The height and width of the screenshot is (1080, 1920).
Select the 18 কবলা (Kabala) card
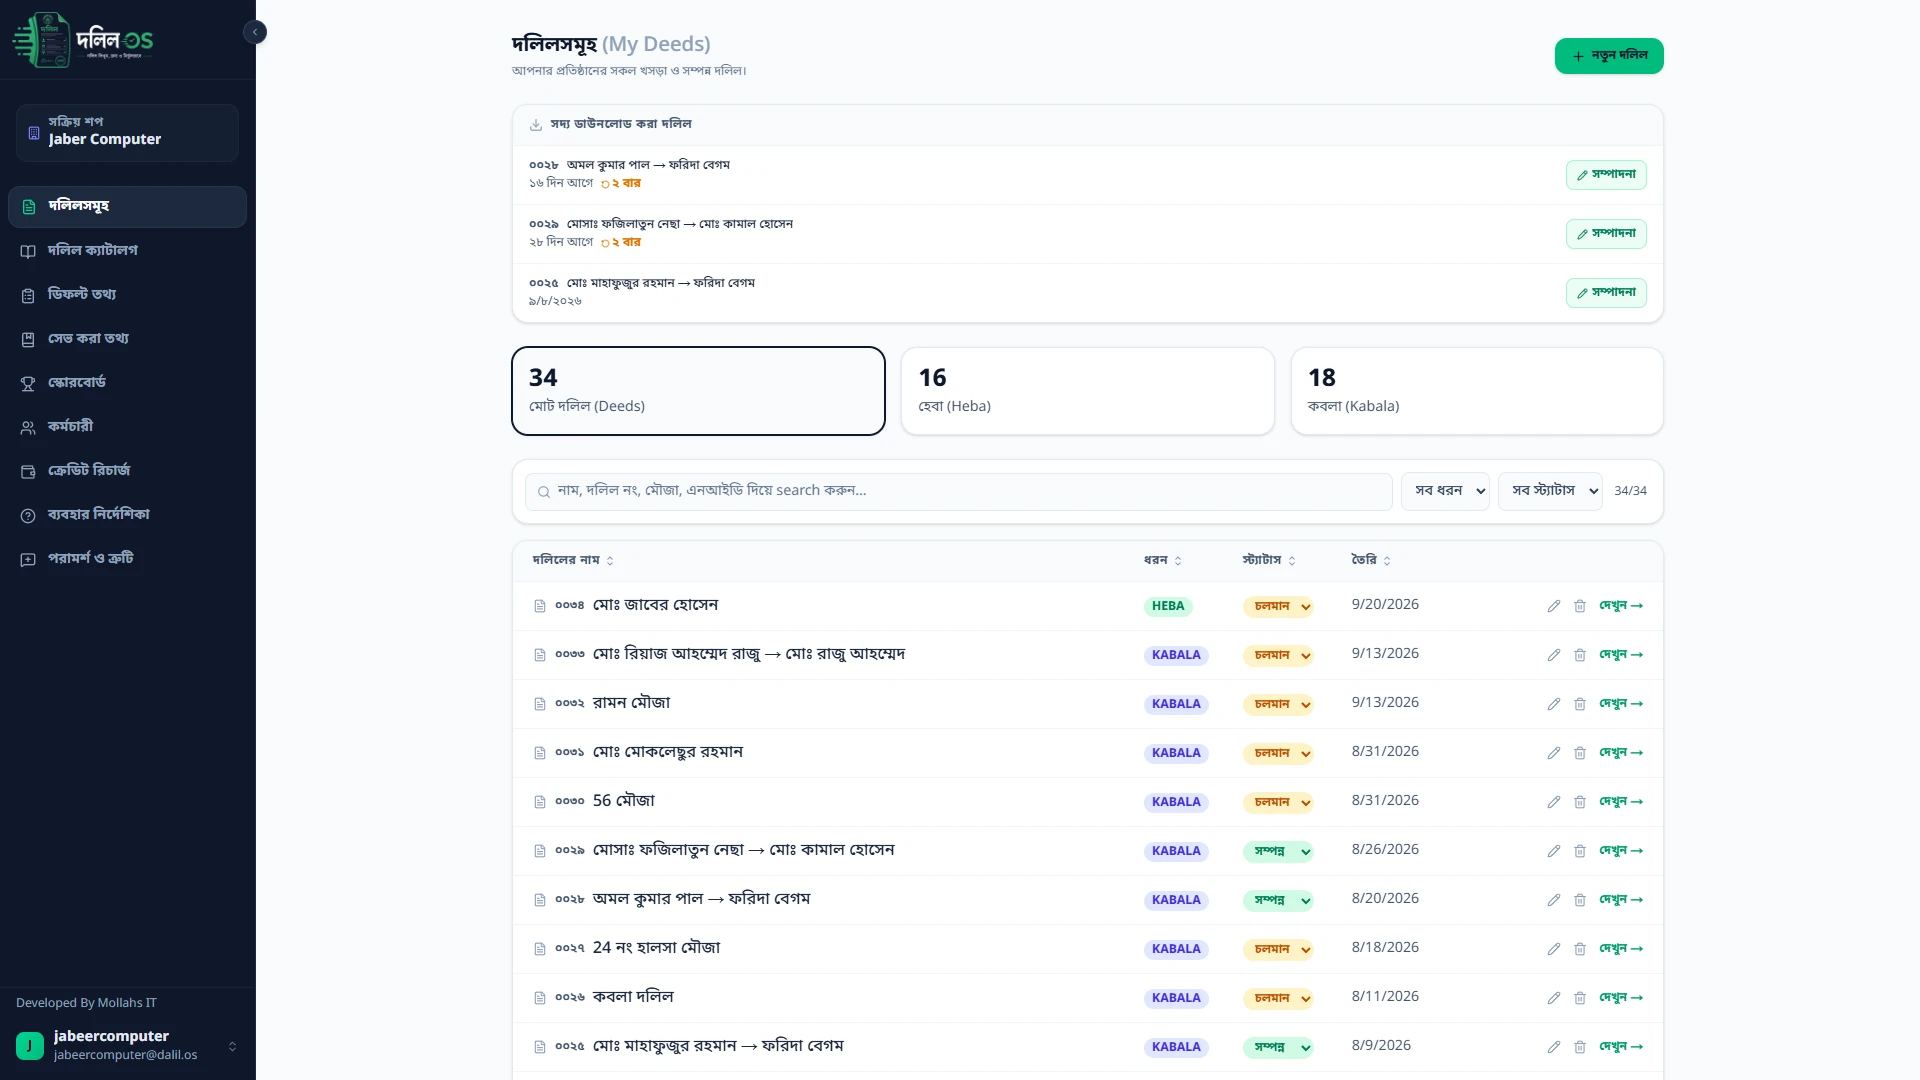click(1477, 391)
